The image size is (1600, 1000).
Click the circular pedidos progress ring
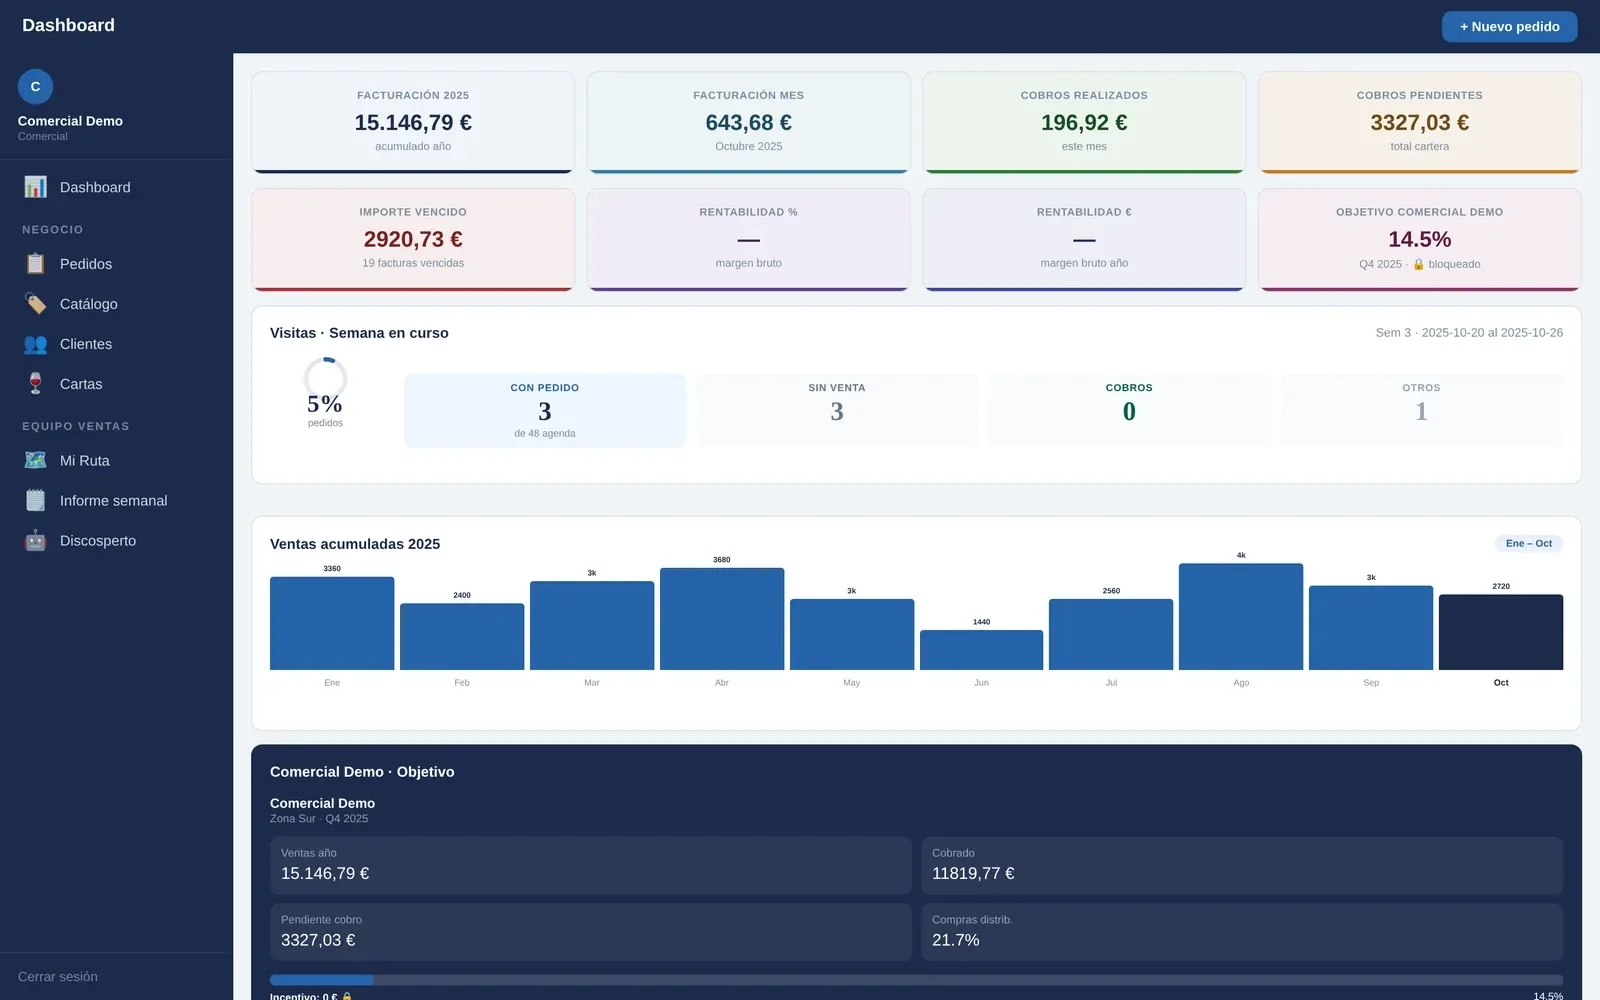[x=325, y=379]
